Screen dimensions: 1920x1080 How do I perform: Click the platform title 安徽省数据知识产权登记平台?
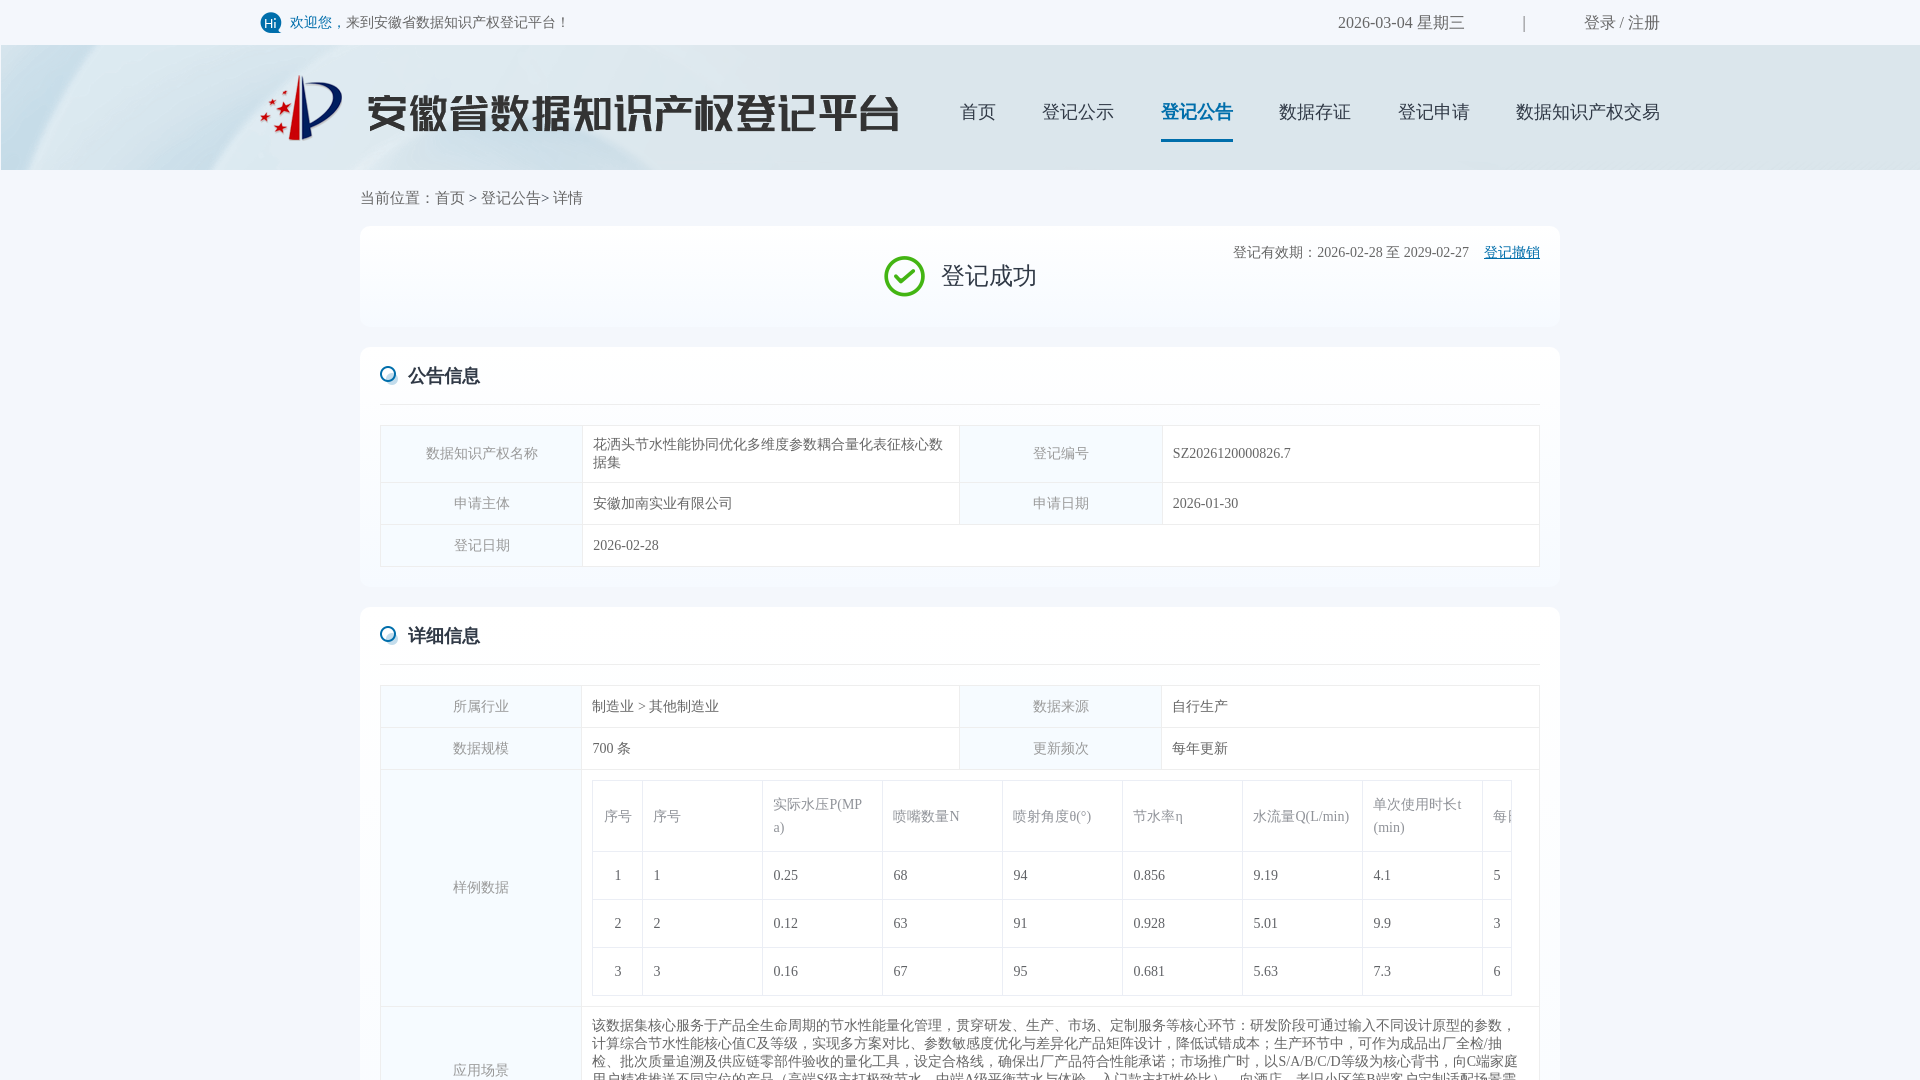click(632, 113)
